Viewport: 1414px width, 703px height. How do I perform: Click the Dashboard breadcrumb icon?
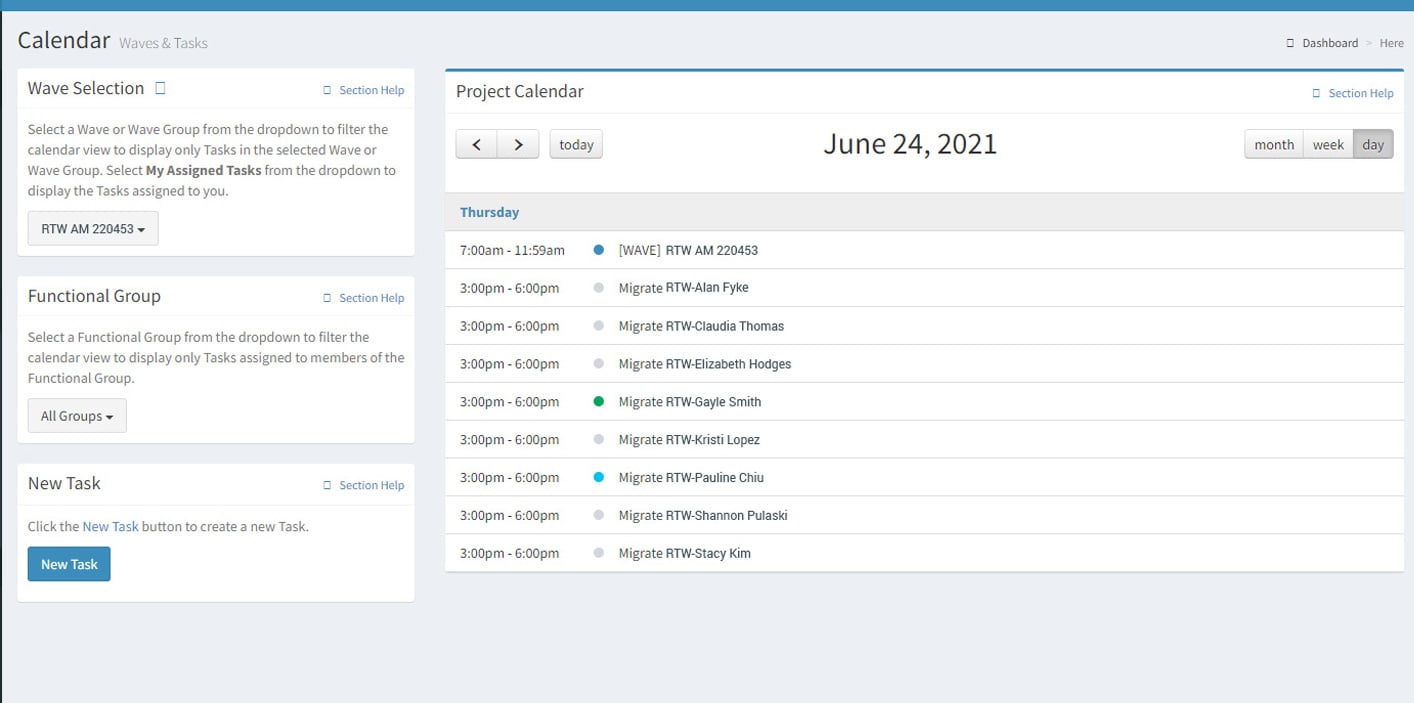1290,43
